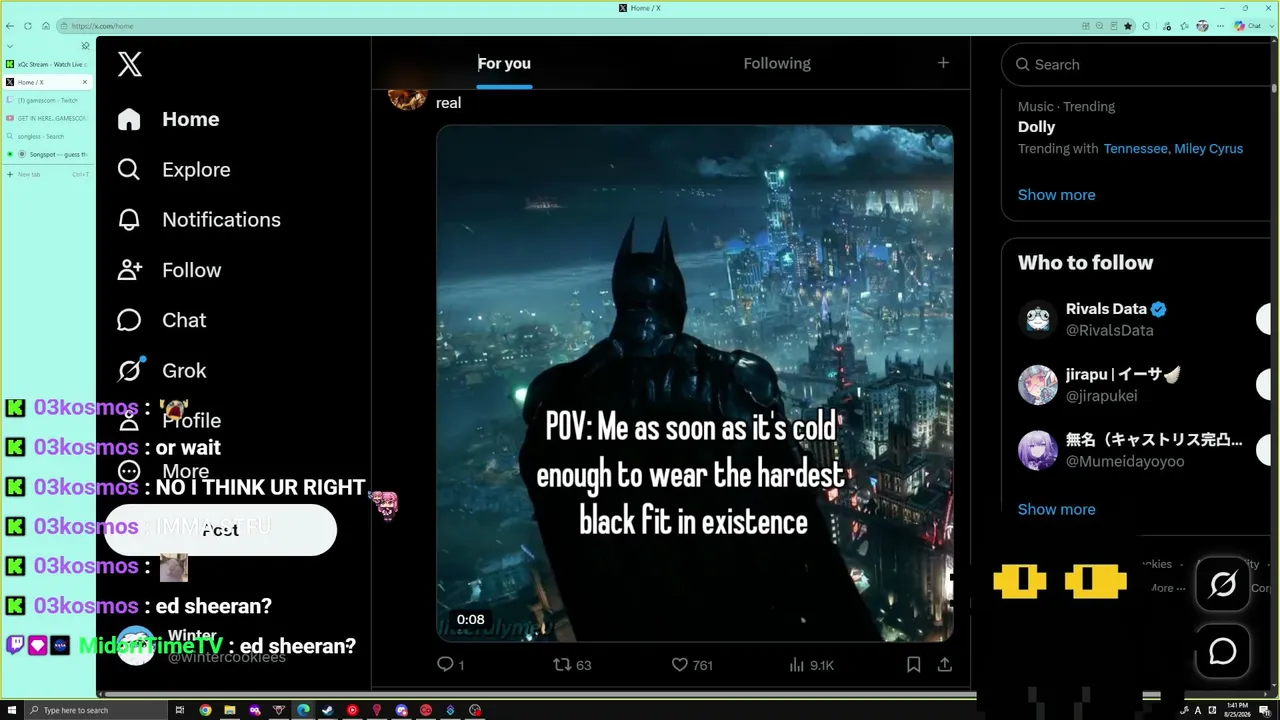The width and height of the screenshot is (1280, 720).
Task: Open Microsoft Edge from the taskbar
Action: pyautogui.click(x=303, y=710)
